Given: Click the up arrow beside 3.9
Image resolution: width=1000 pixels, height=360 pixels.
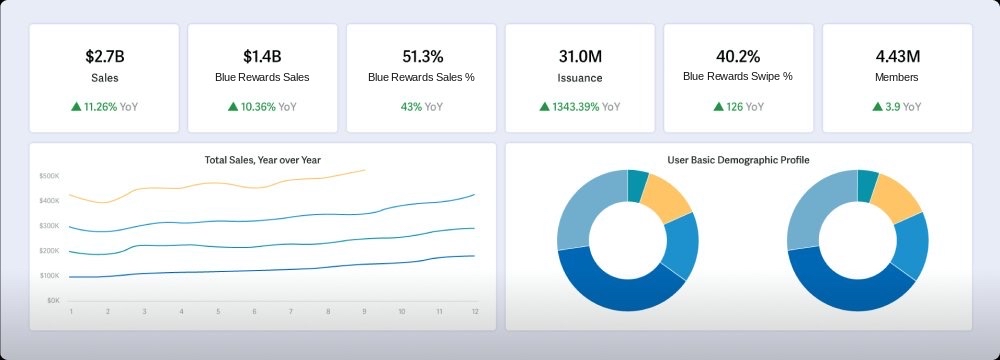Looking at the screenshot, I should pyautogui.click(x=877, y=107).
